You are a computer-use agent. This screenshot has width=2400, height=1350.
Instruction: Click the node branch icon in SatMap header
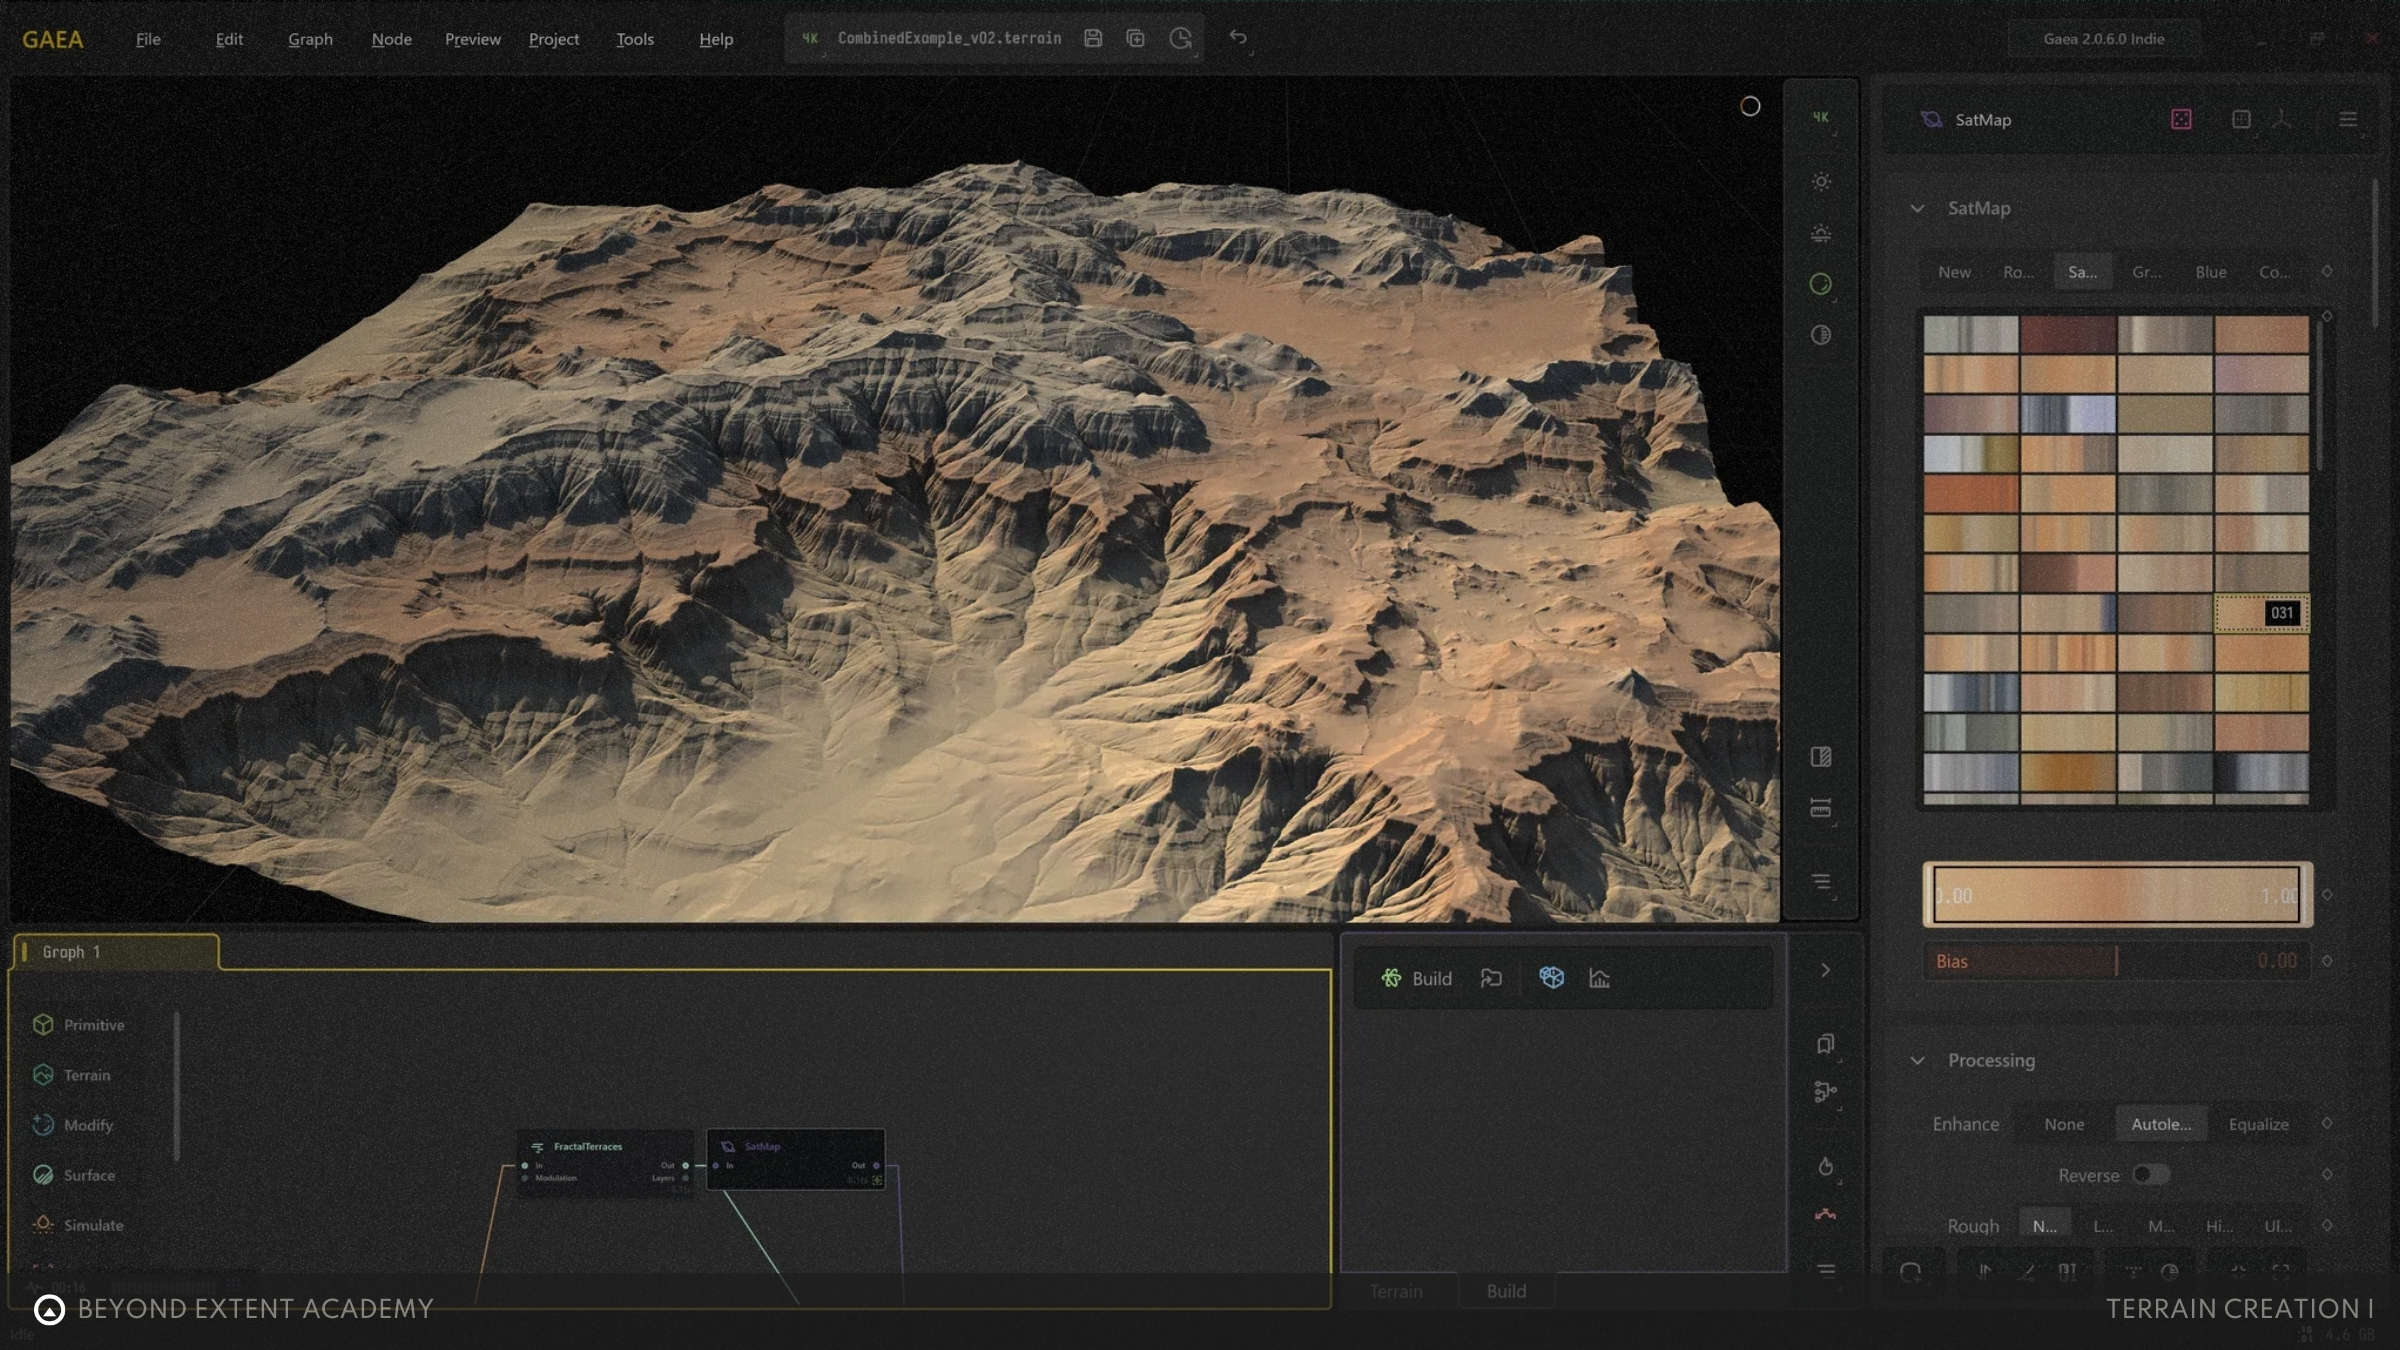[x=2282, y=119]
